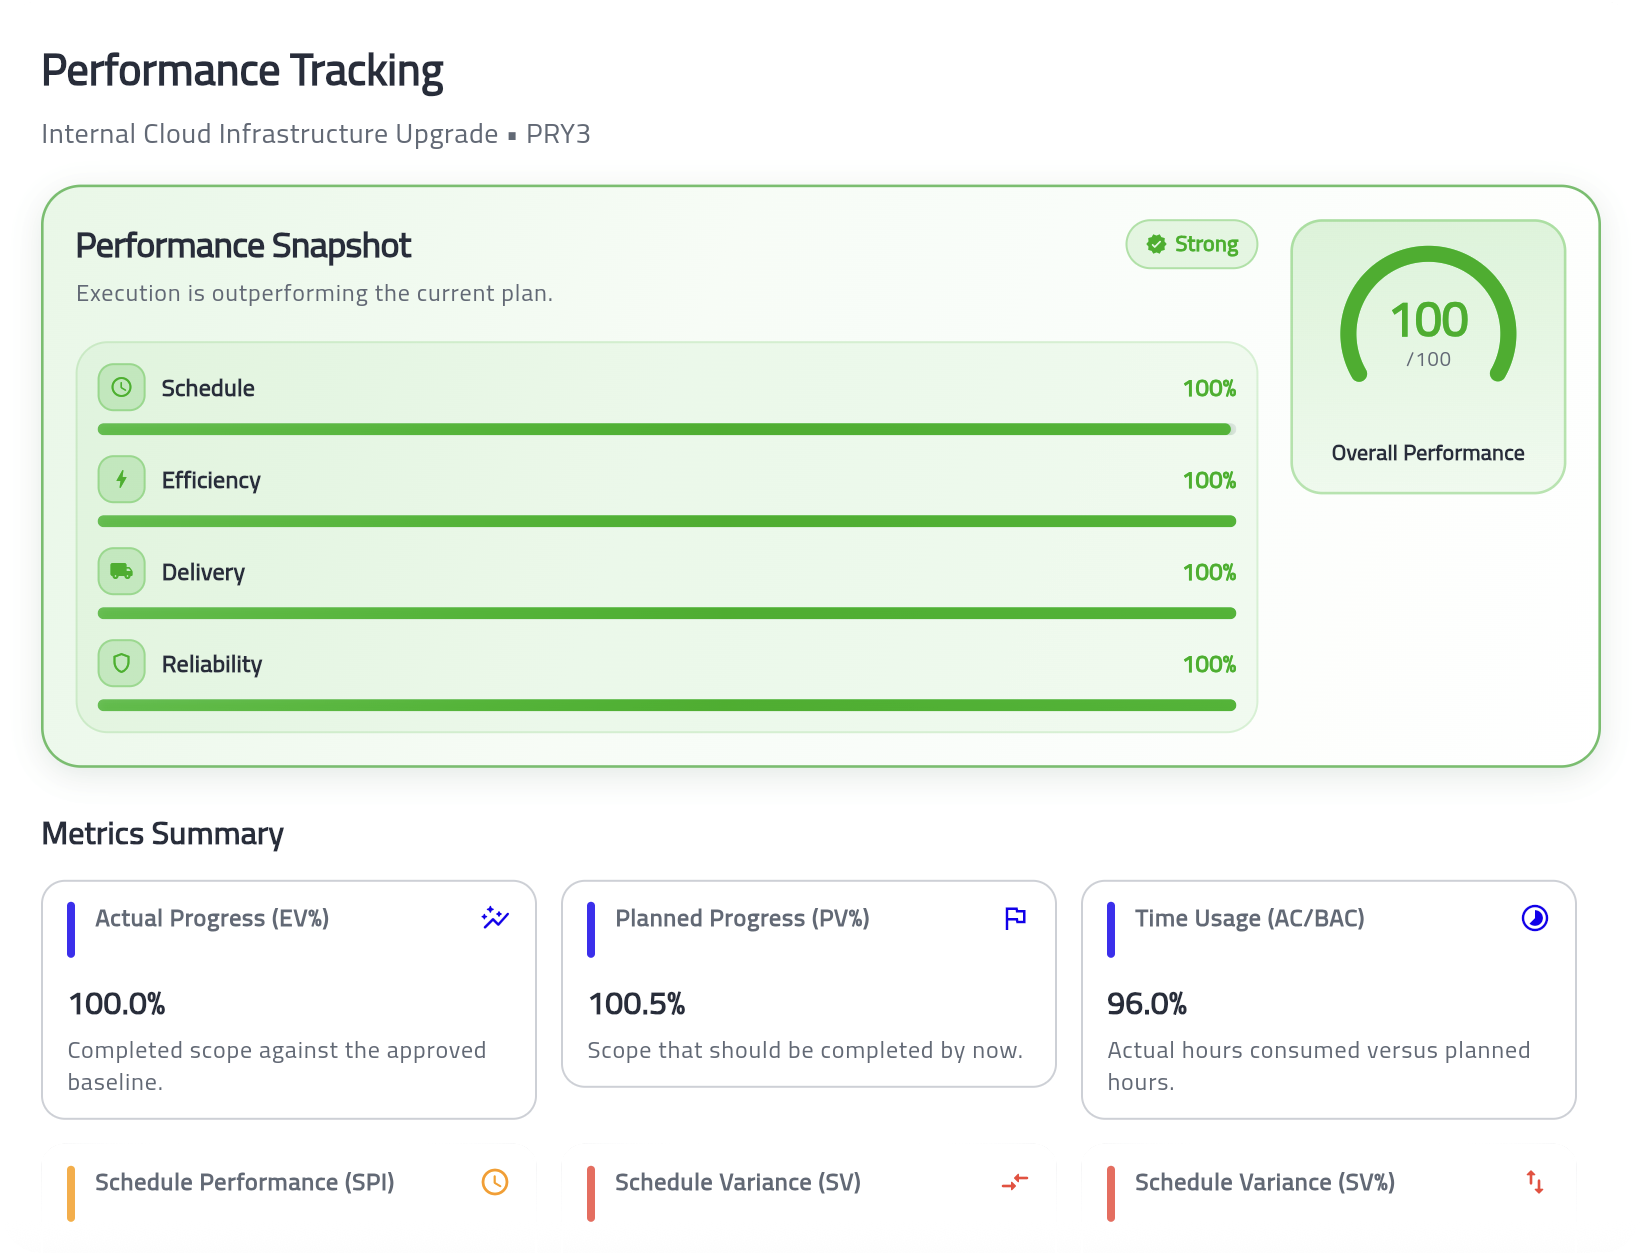The width and height of the screenshot is (1640, 1253).
Task: Click the half-moon icon on Time Usage card
Action: coord(1535,918)
